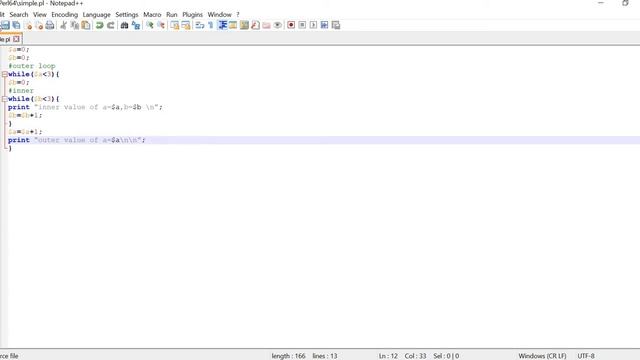Collapse the inner while($b<3) fold block

(4, 99)
